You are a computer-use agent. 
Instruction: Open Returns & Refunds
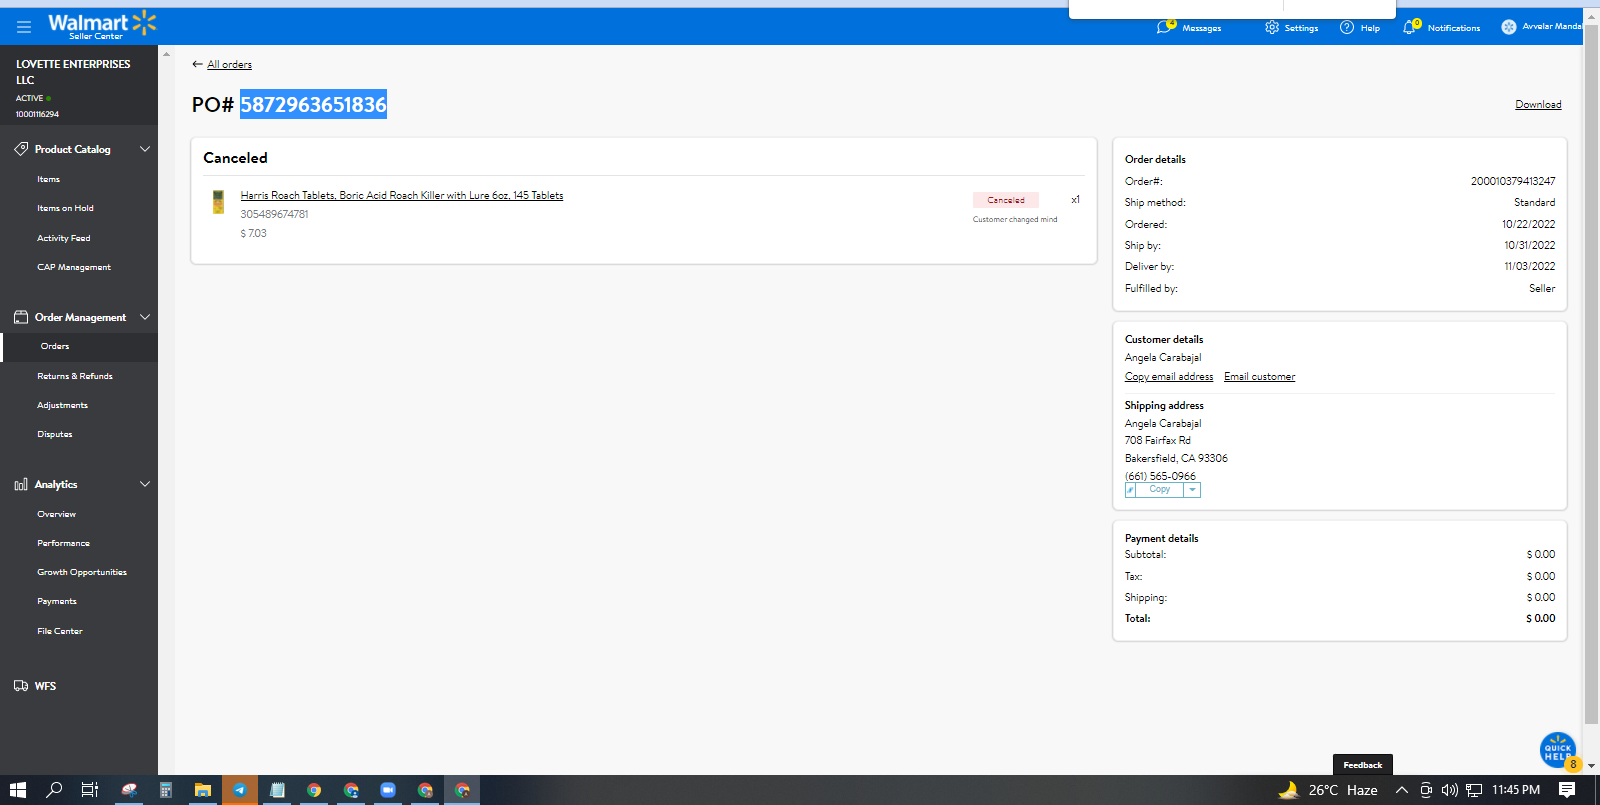click(x=75, y=376)
